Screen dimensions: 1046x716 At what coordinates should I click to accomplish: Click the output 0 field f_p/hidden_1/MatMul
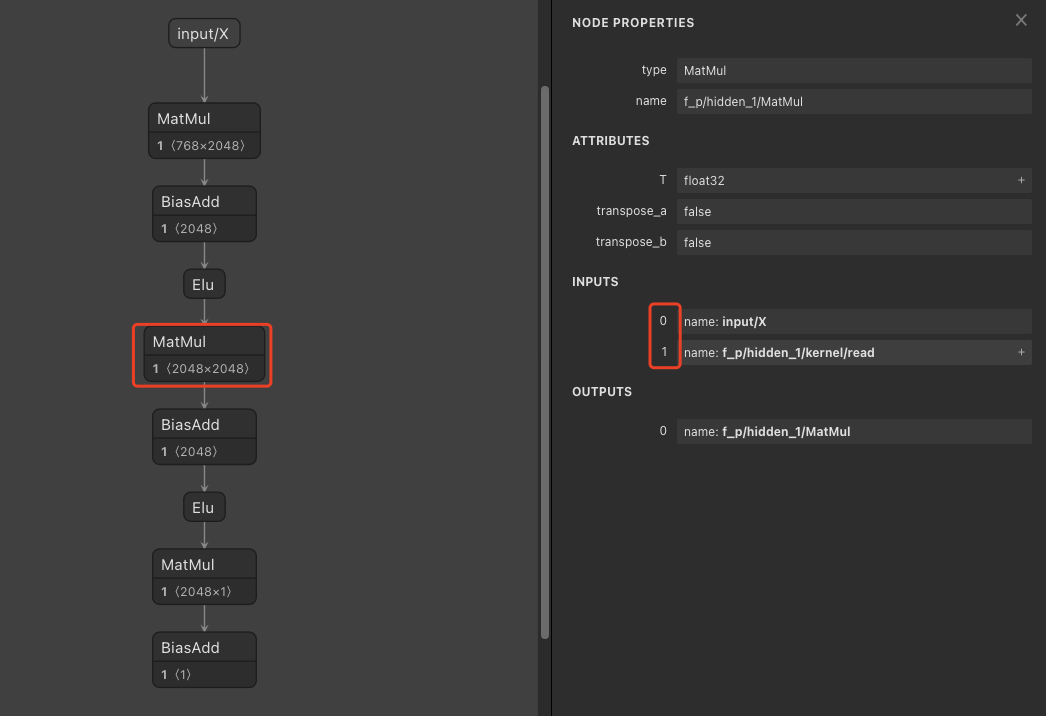(x=854, y=431)
